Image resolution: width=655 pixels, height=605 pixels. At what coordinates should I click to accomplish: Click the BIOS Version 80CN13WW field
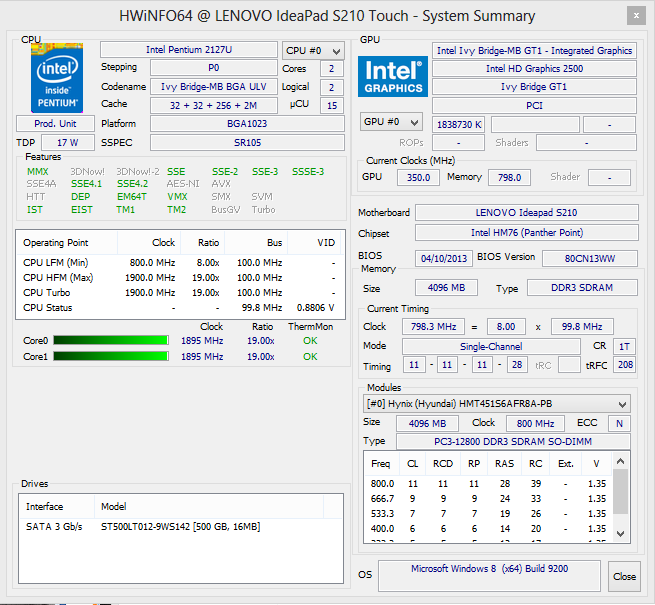pyautogui.click(x=590, y=259)
